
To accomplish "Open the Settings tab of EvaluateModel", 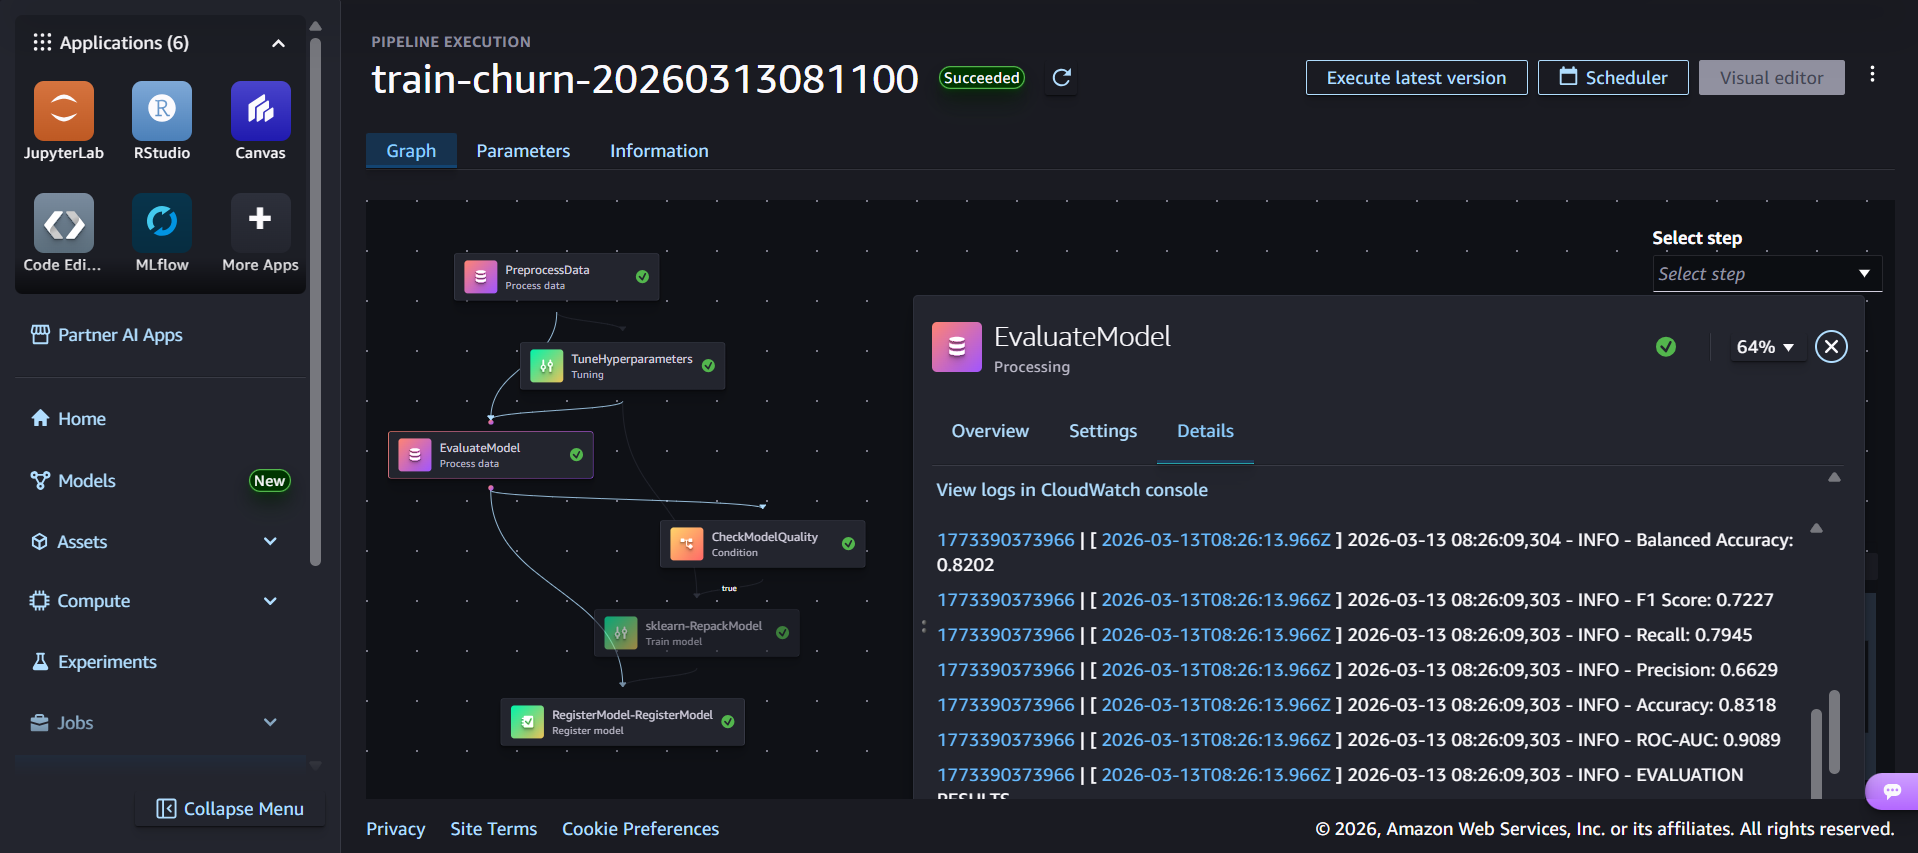I will click(x=1102, y=431).
